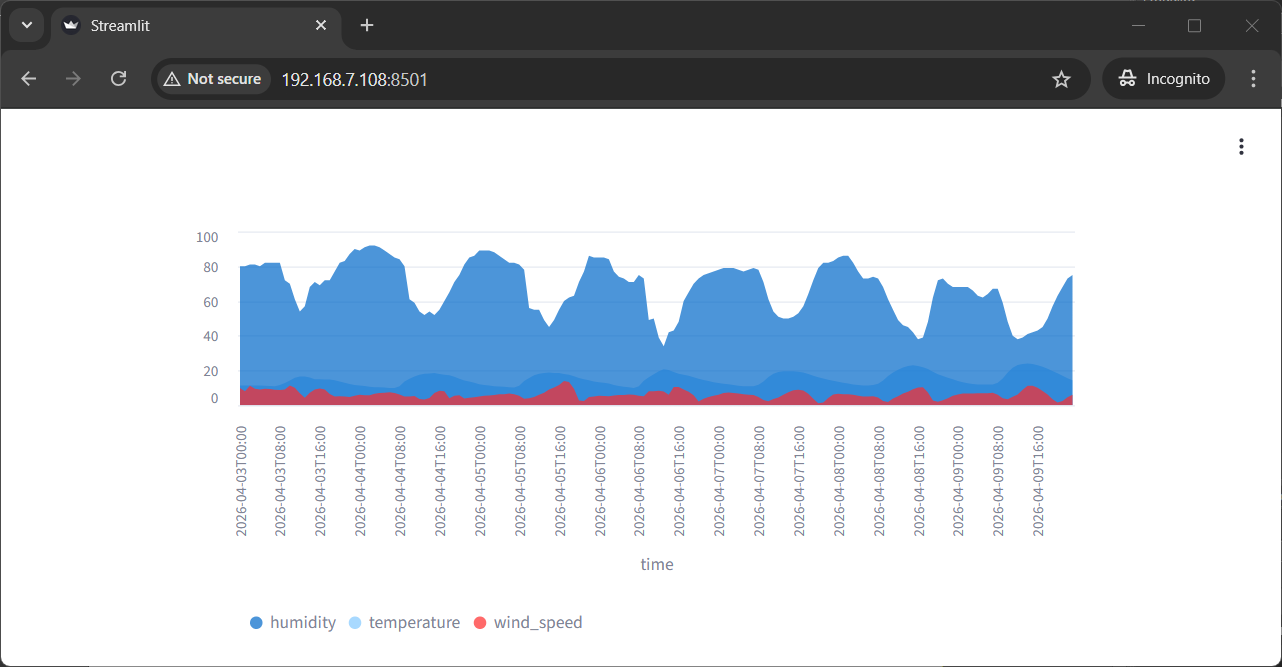Image resolution: width=1282 pixels, height=667 pixels.
Task: Click the Streamlit favicon on the tab
Action: pyautogui.click(x=70, y=25)
